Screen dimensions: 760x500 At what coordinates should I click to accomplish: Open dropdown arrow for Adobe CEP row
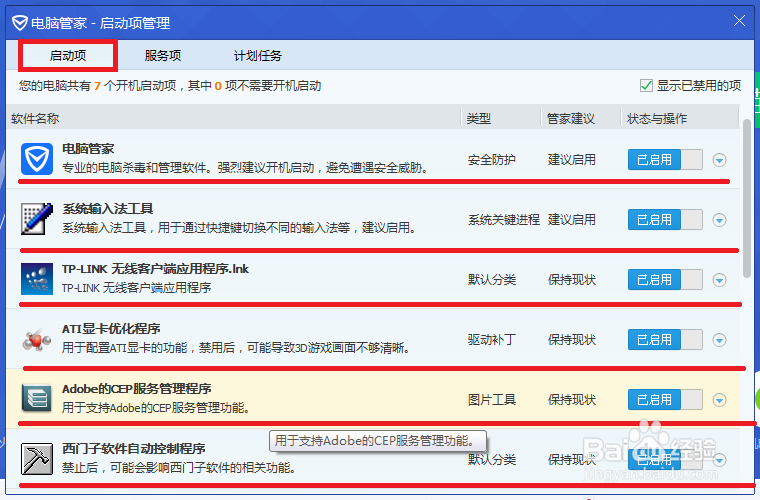[719, 400]
